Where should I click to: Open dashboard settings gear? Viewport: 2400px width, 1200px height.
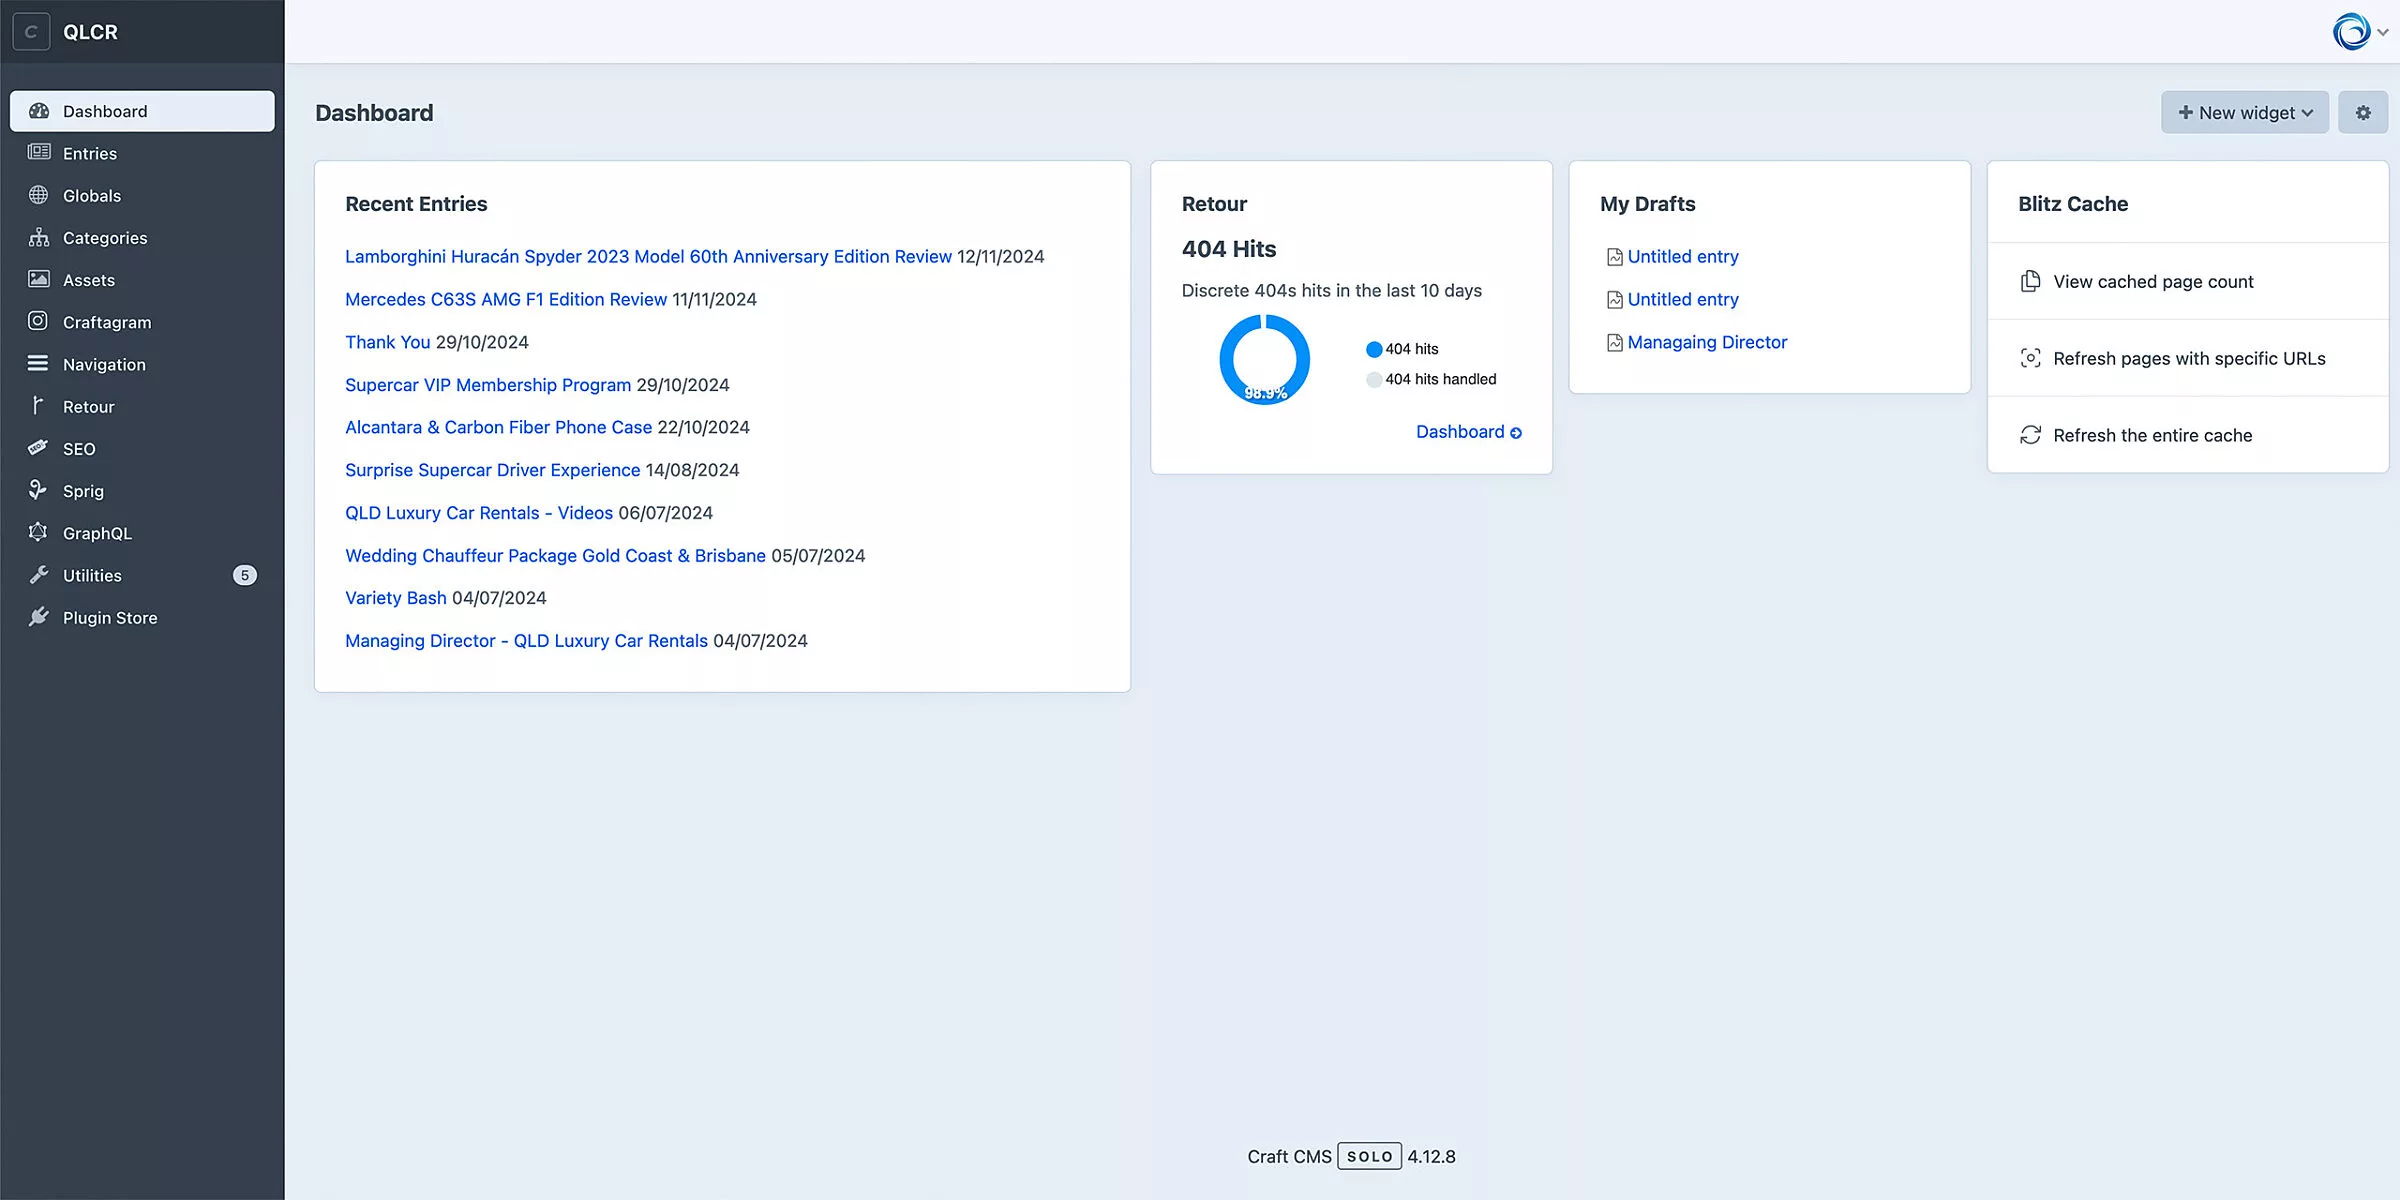[x=2363, y=113]
